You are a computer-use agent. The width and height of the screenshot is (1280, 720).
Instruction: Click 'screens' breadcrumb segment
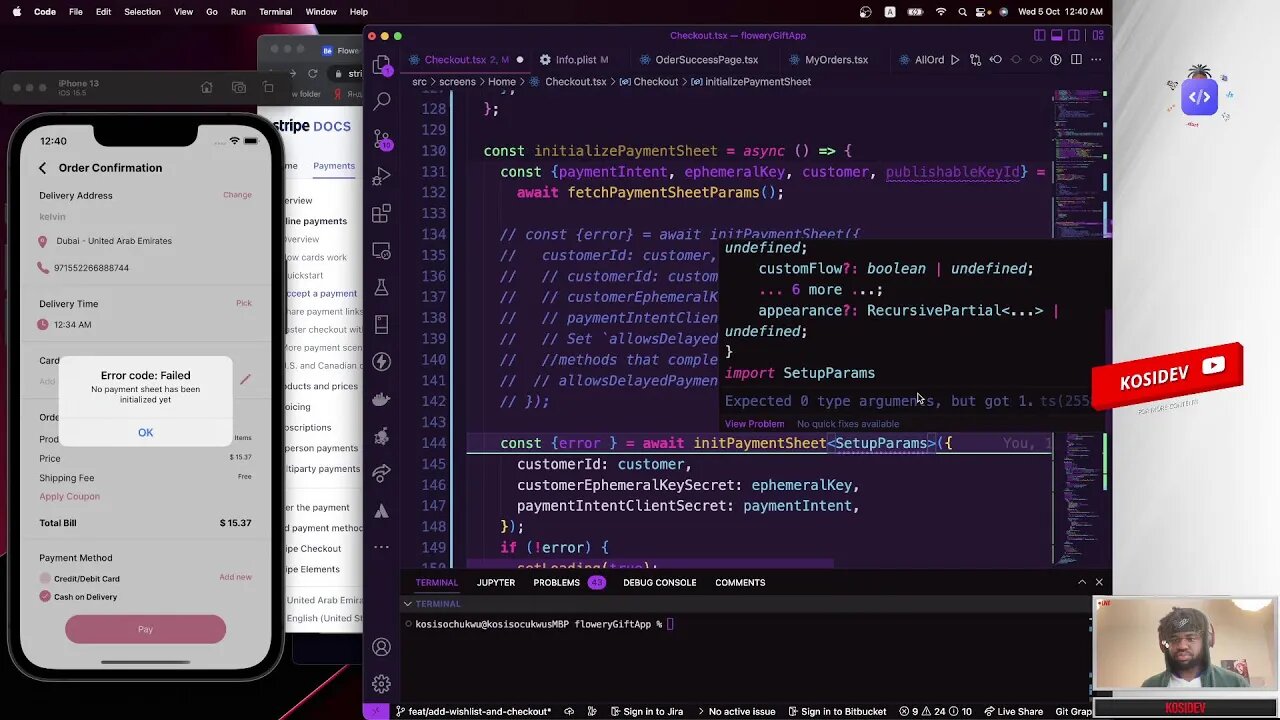[458, 82]
